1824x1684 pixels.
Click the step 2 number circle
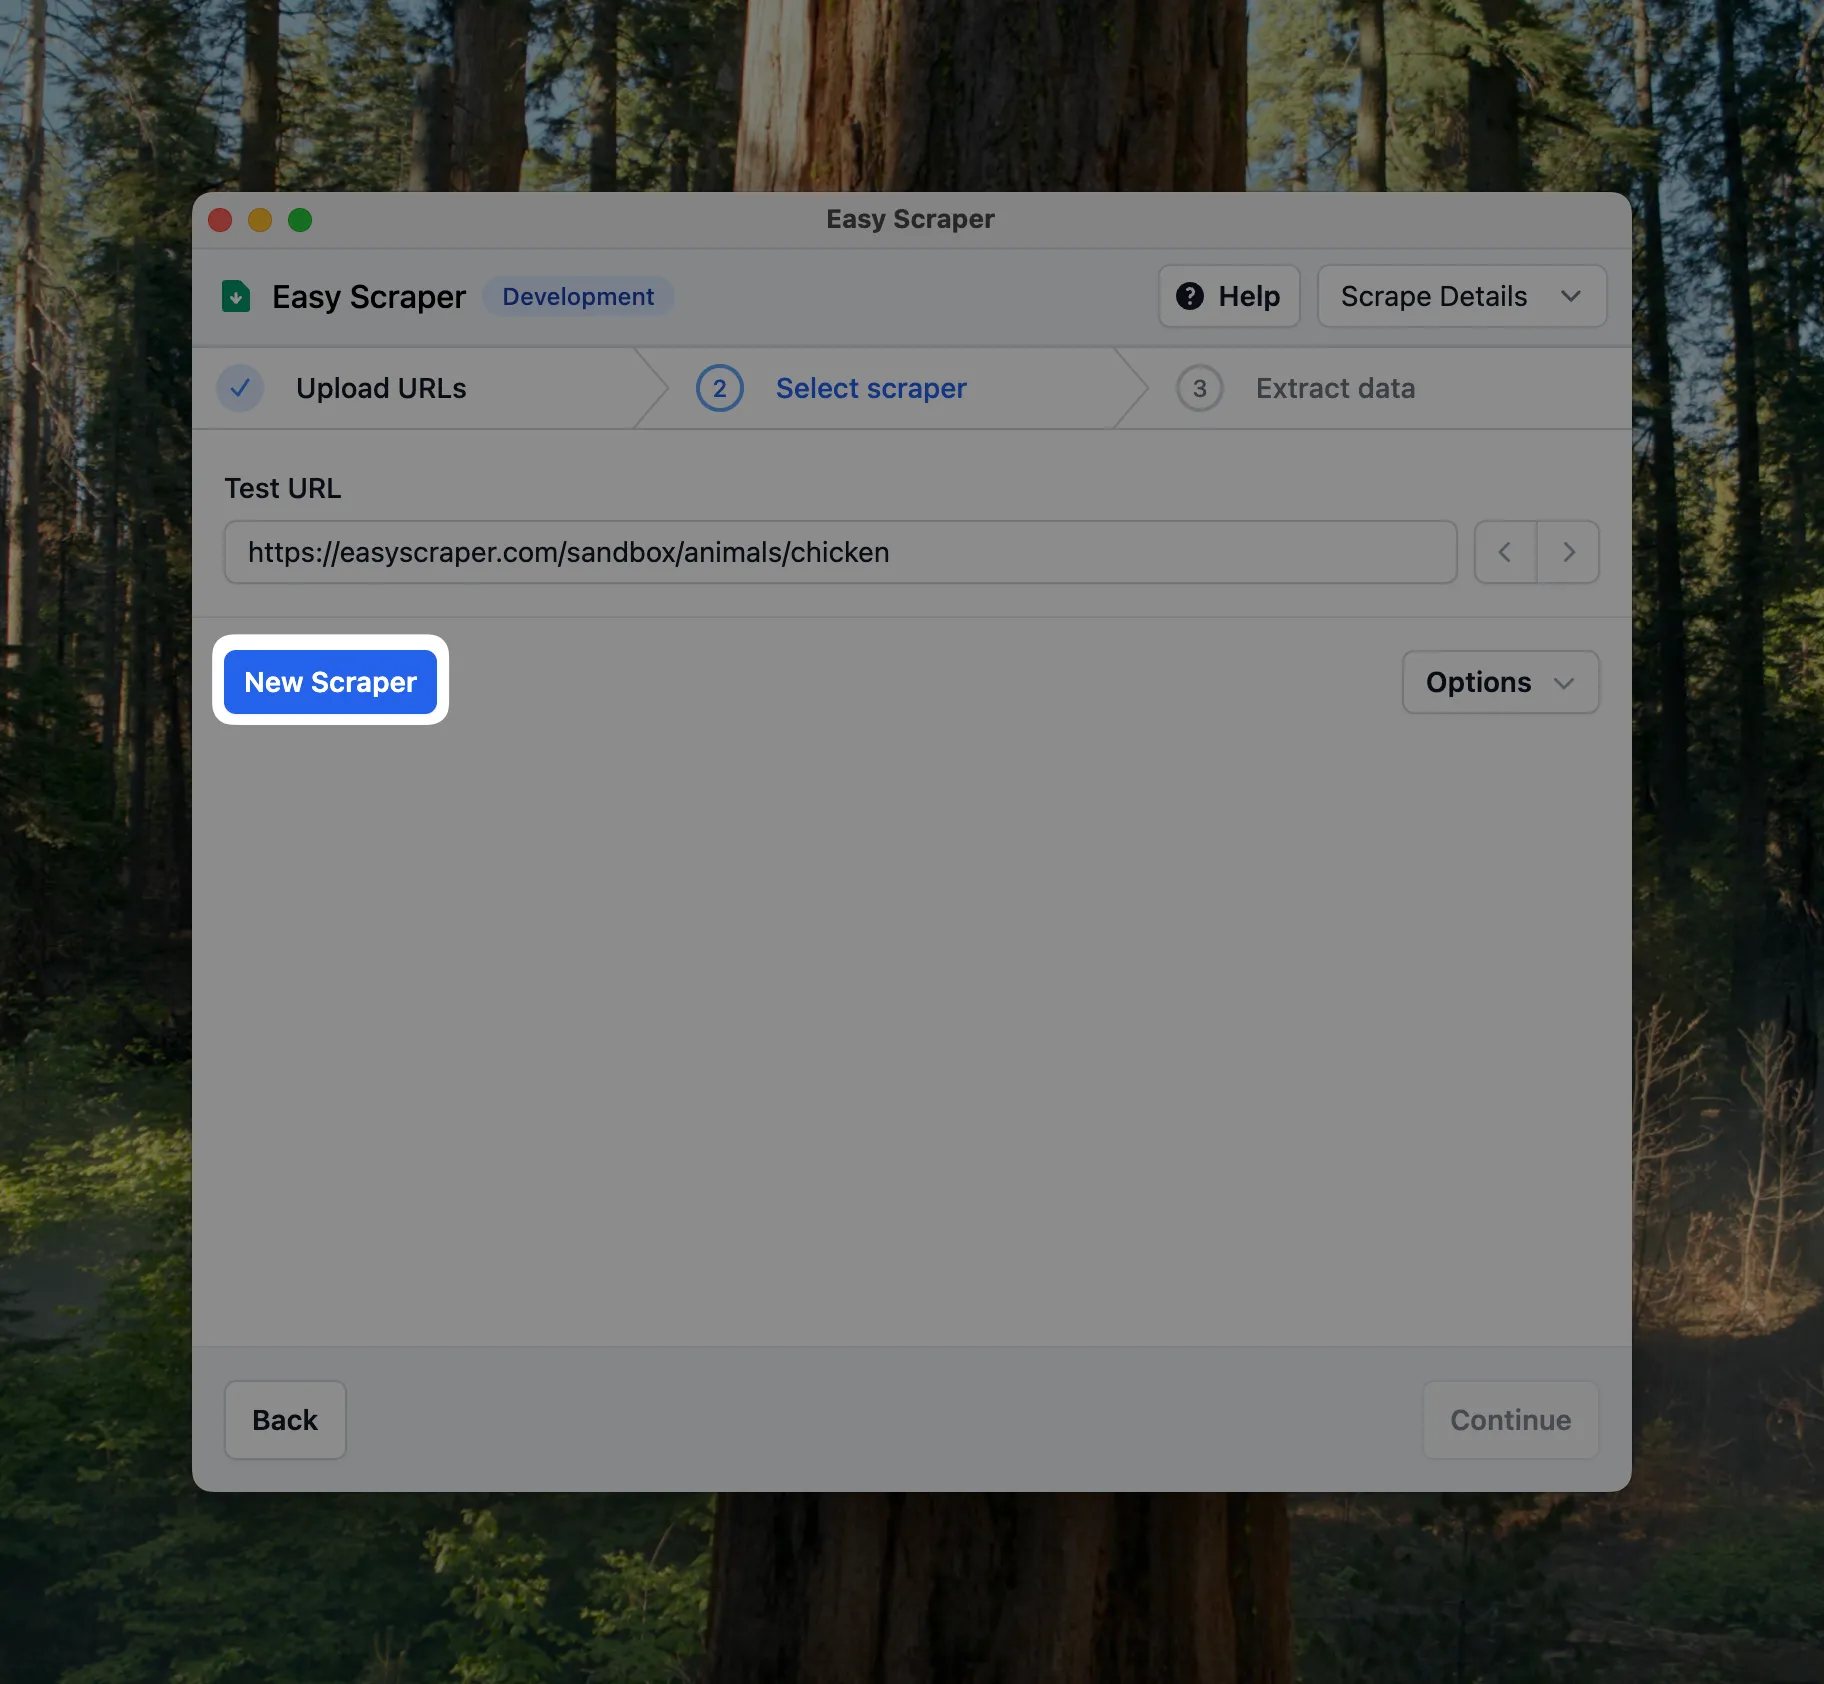719,388
